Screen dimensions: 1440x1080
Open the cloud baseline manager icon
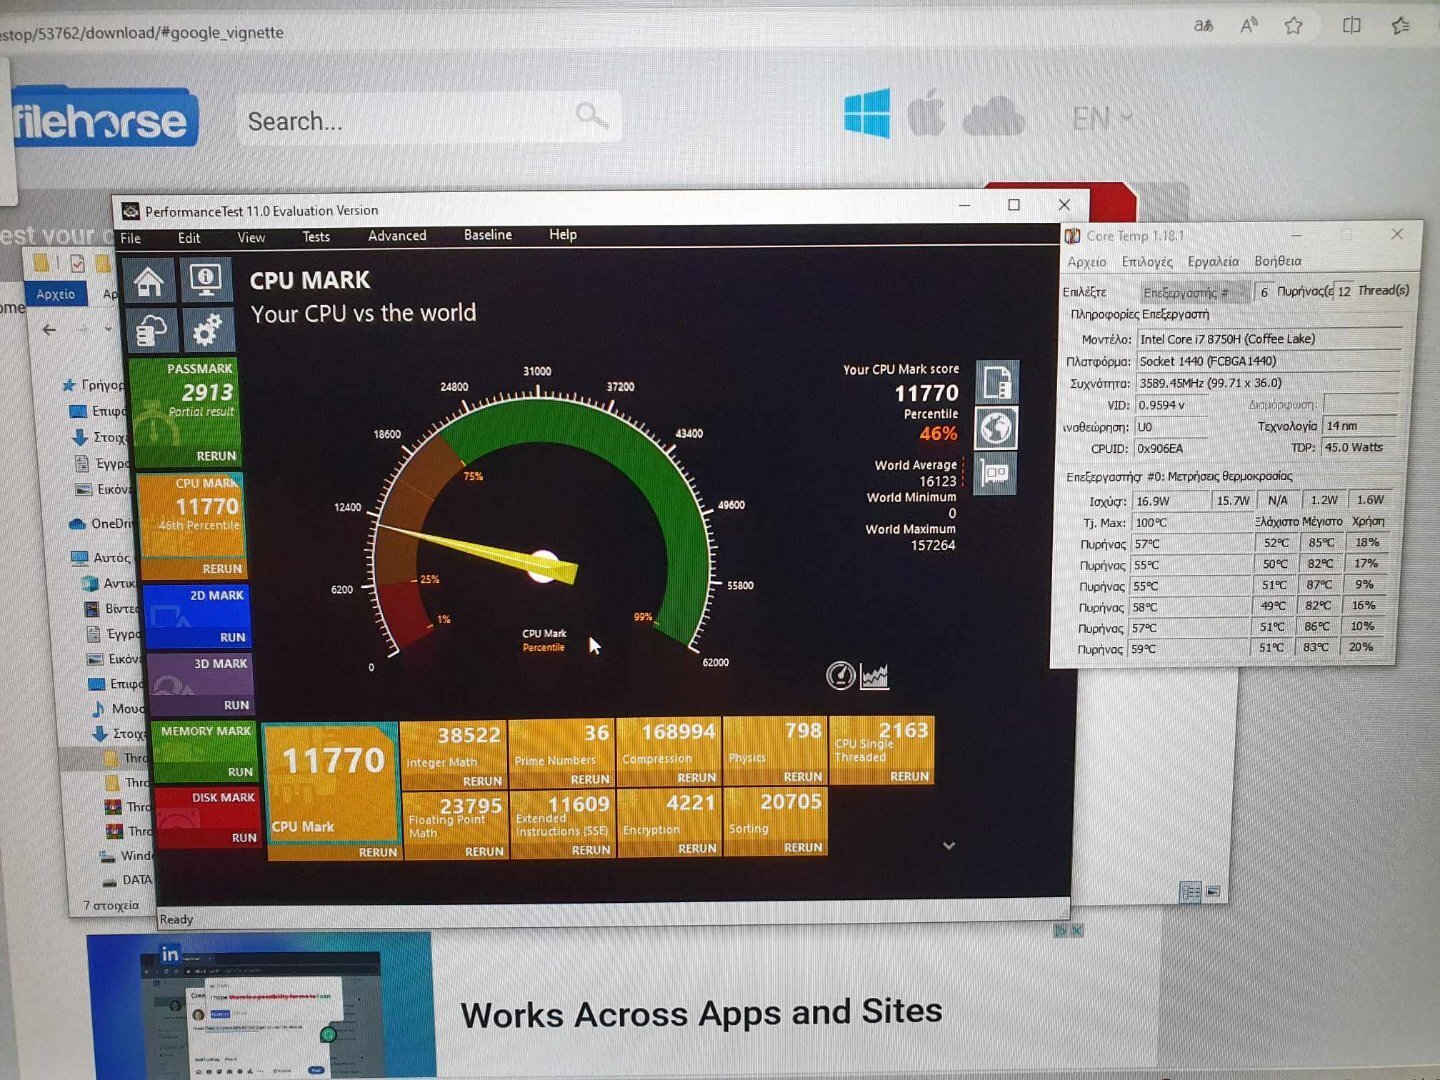click(x=151, y=331)
